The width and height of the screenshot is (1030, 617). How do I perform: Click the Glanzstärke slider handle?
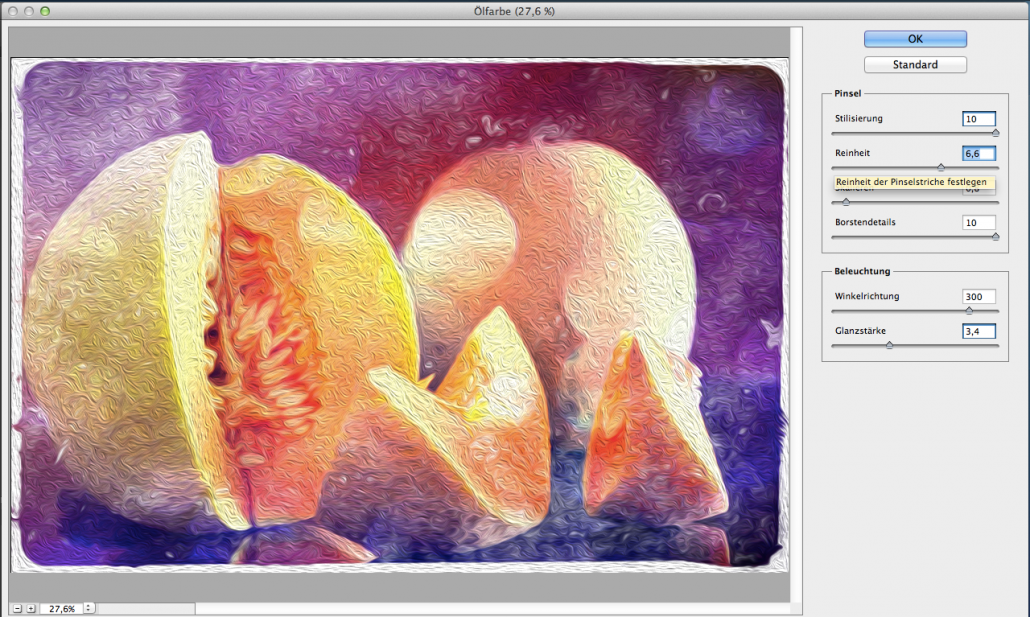click(888, 345)
